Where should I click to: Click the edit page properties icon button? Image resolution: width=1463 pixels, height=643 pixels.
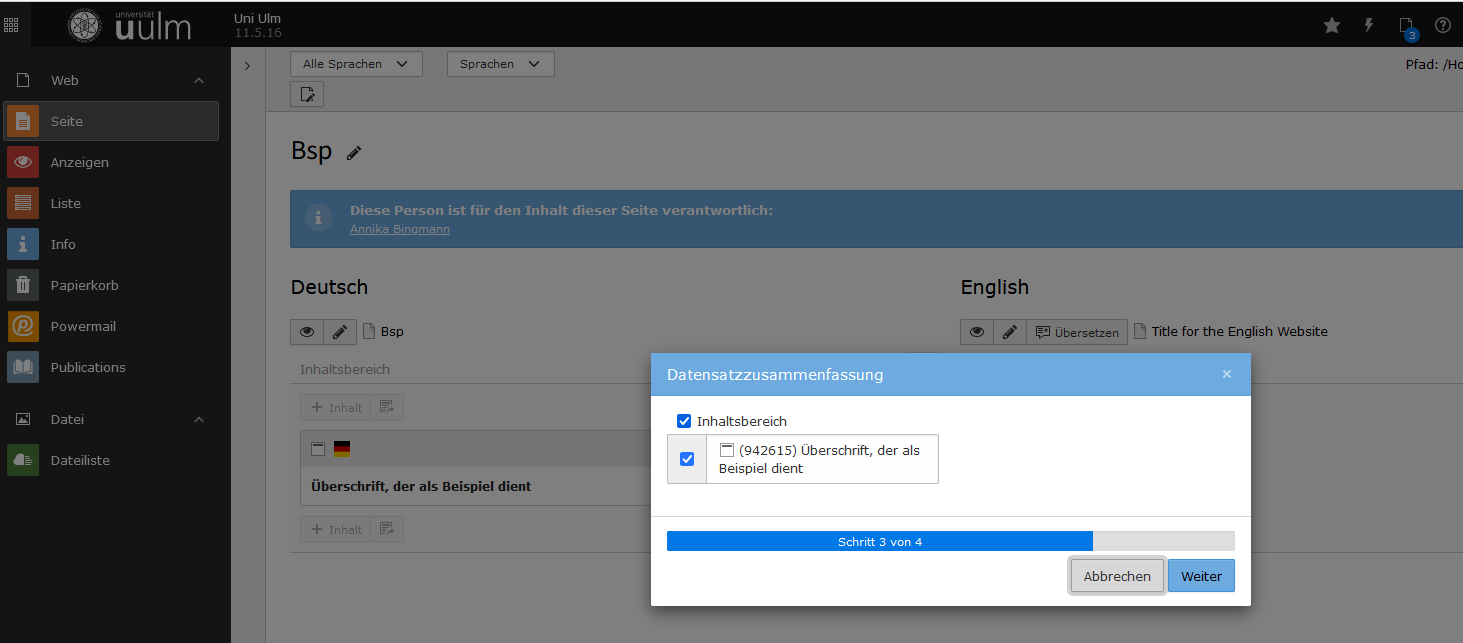307,95
